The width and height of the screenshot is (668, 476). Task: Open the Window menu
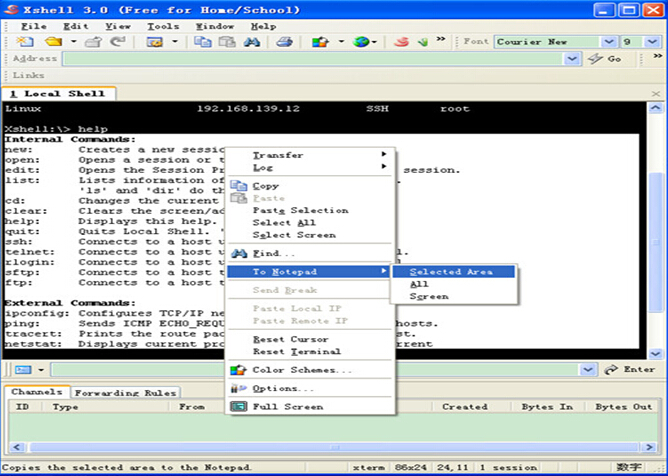click(x=215, y=26)
